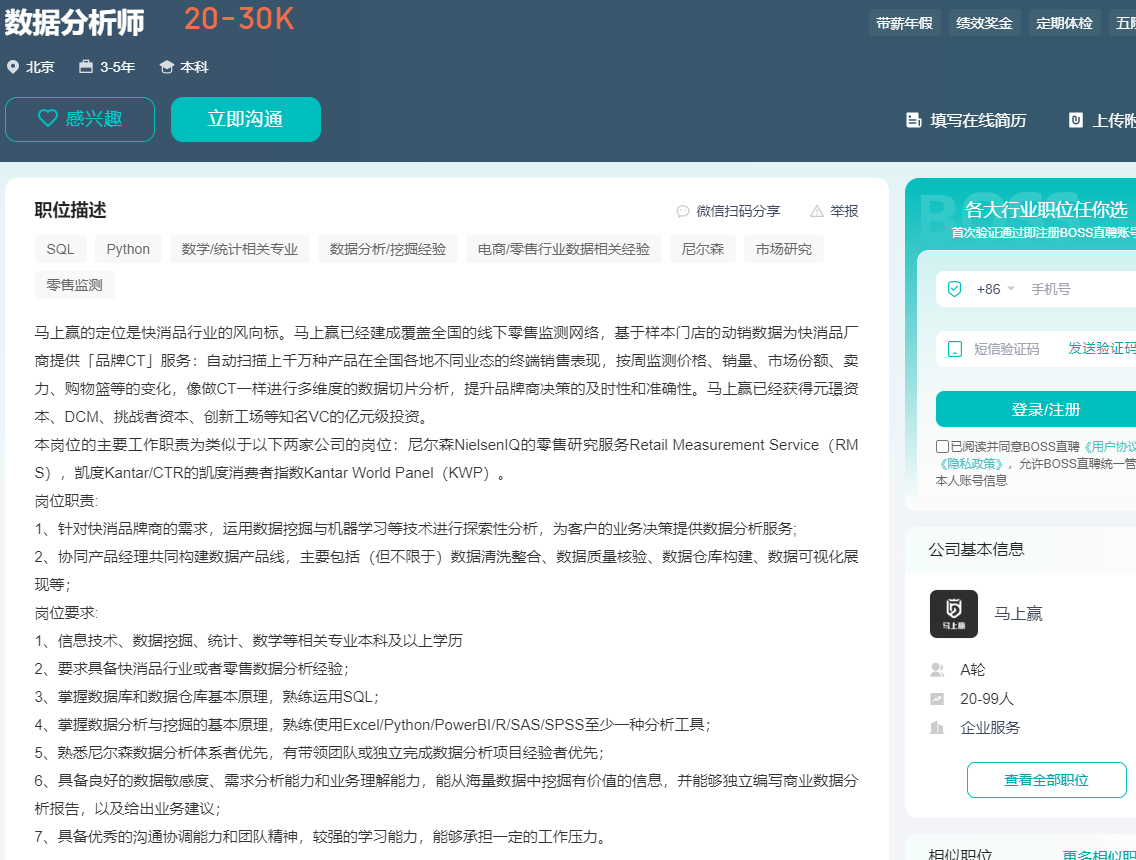Click the heart icon in 感兴趣
Screen dimensions: 1136x860
coord(48,119)
